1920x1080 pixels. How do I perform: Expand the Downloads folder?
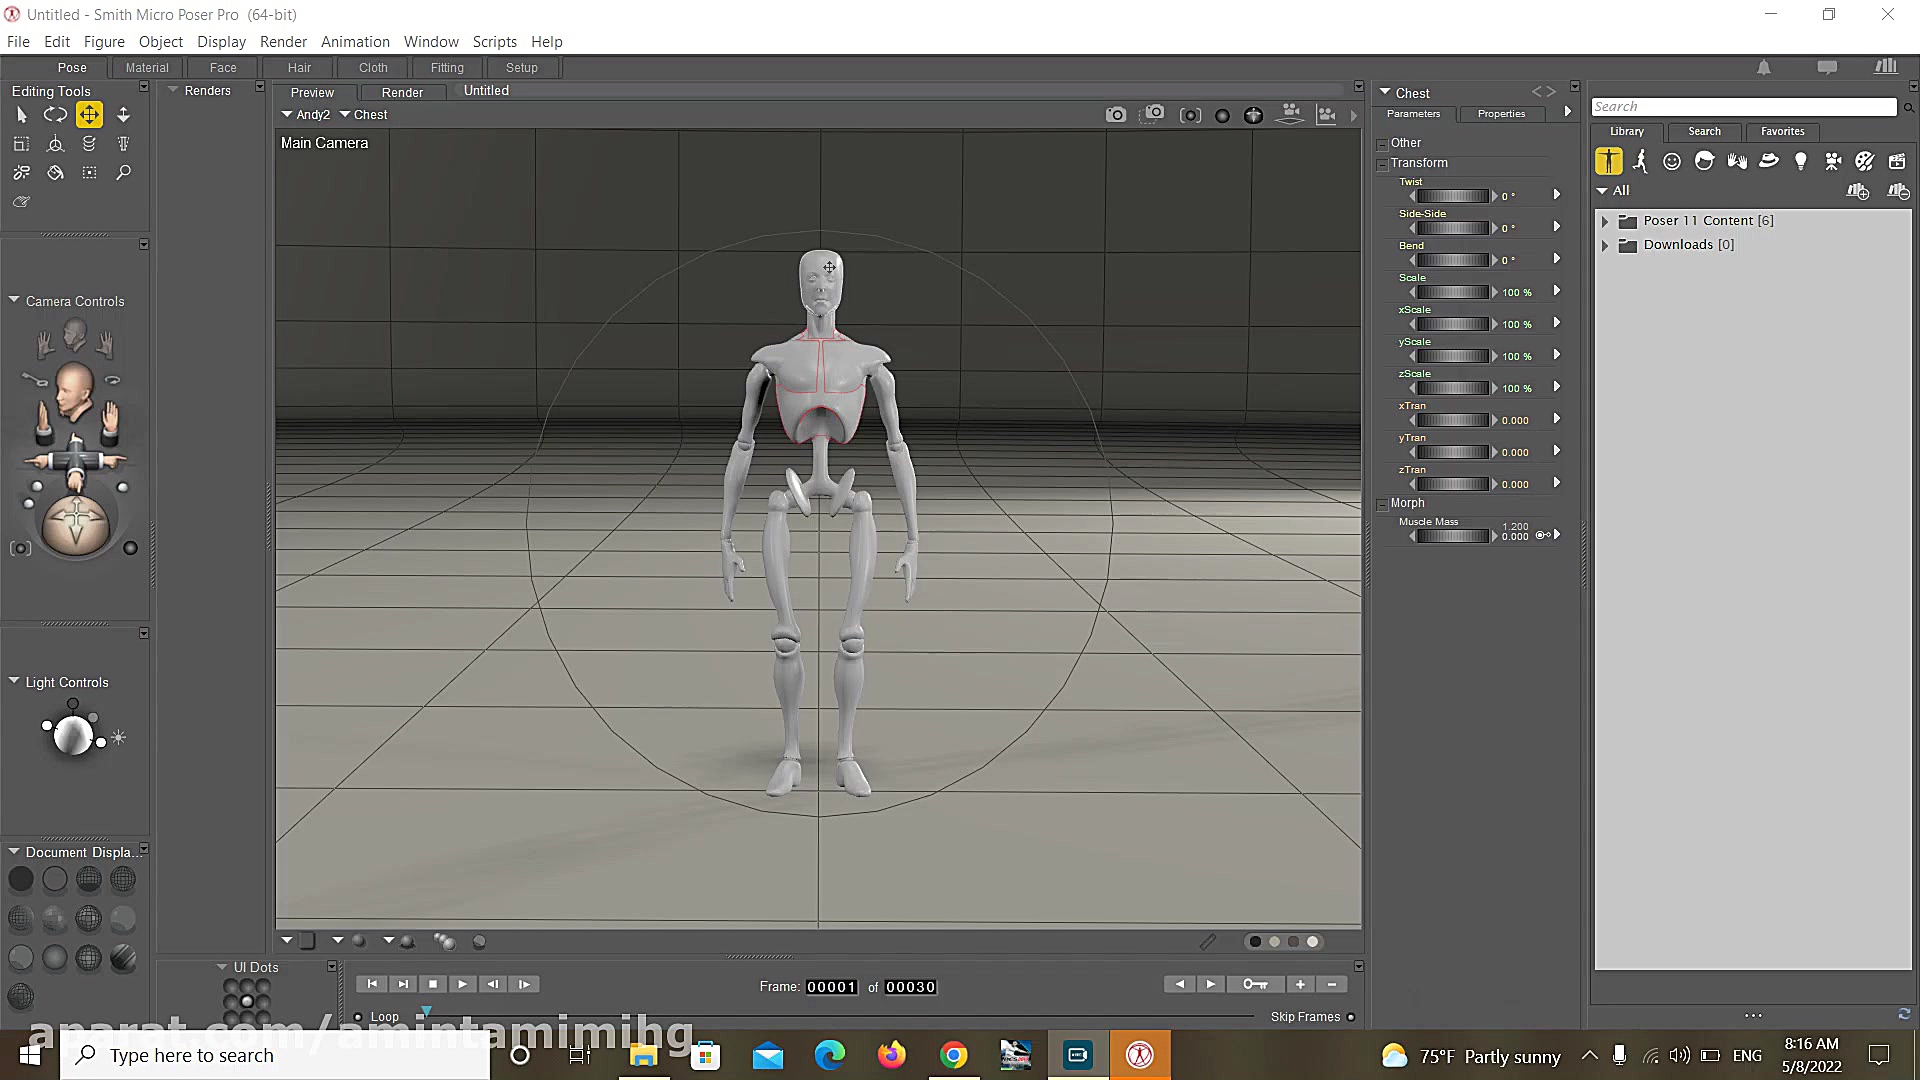coord(1605,245)
